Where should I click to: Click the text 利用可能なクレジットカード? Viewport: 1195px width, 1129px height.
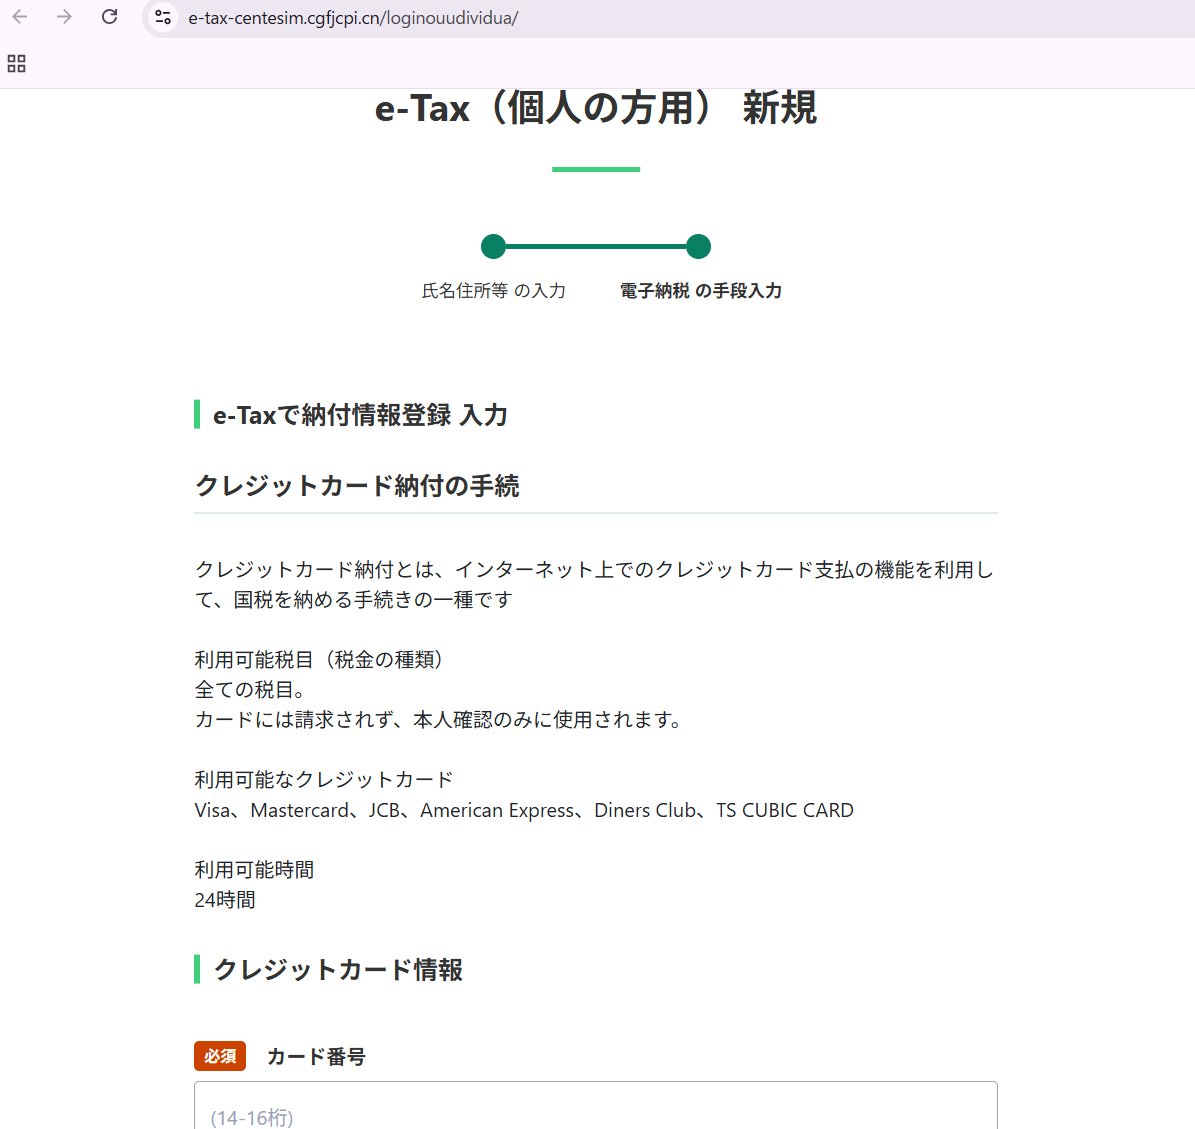[324, 780]
